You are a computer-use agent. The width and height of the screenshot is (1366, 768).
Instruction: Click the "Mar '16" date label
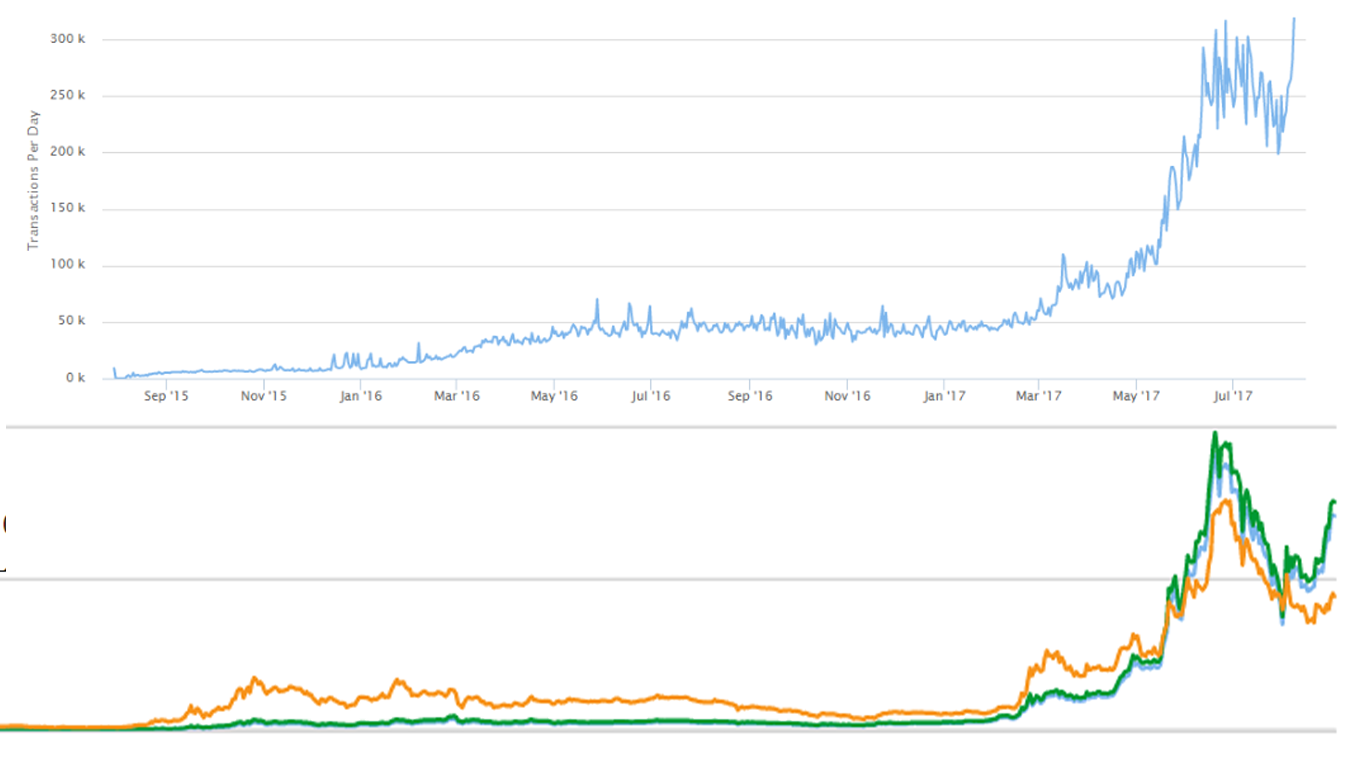tap(457, 397)
